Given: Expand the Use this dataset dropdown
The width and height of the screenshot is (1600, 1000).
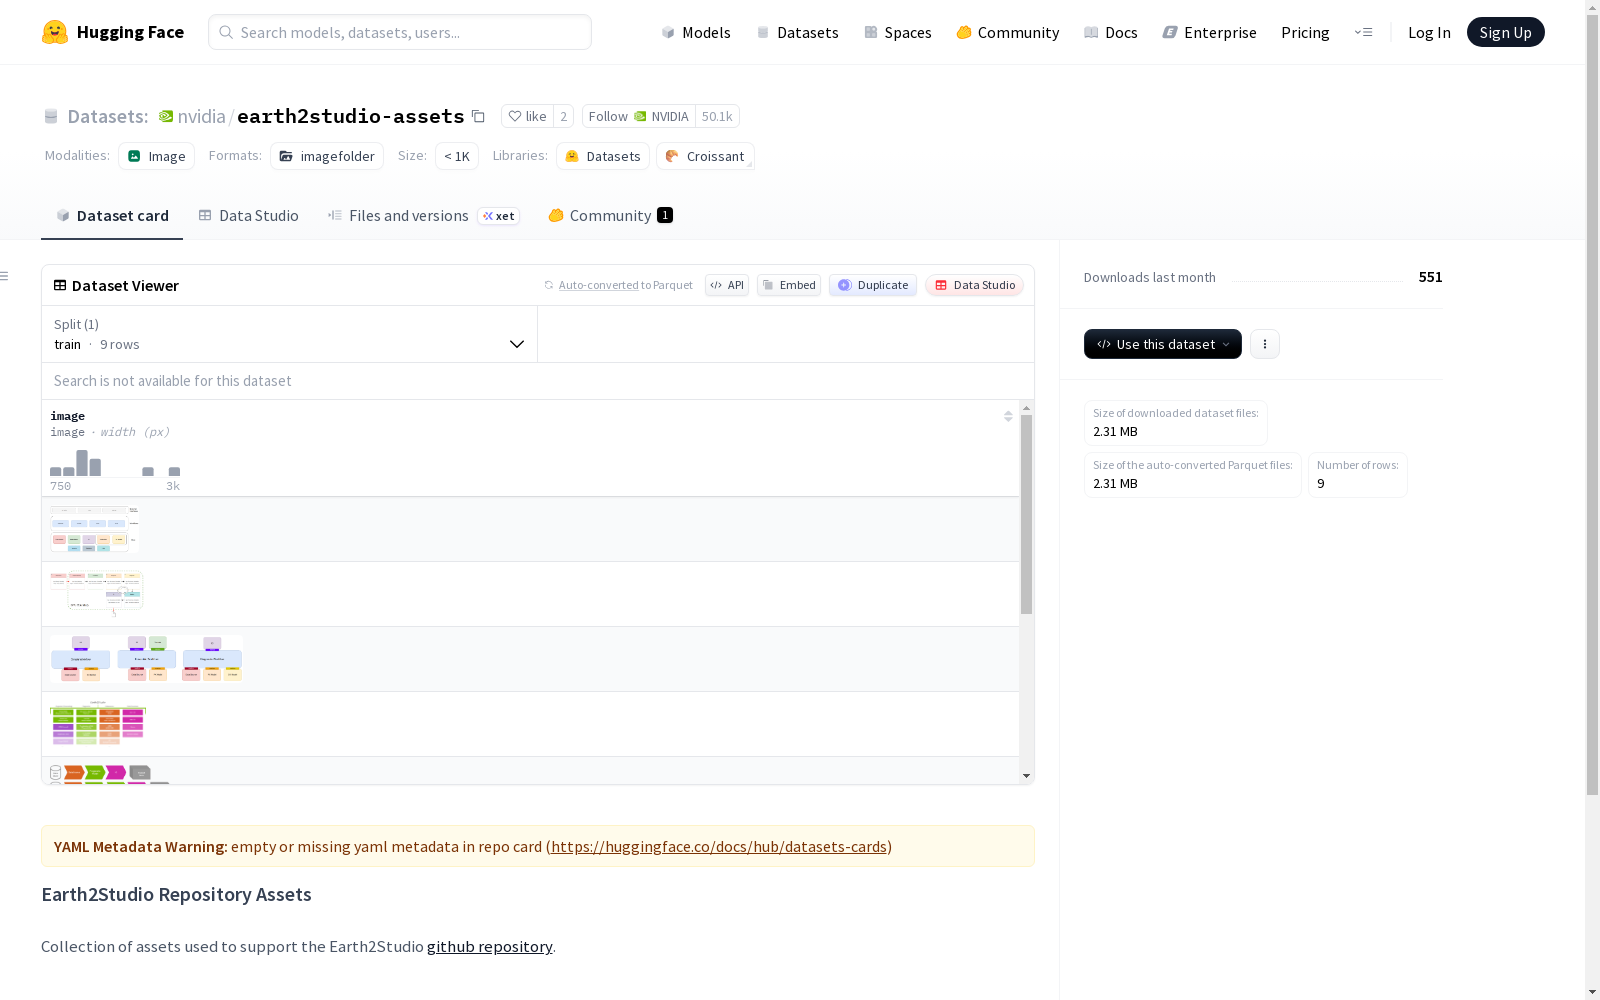Looking at the screenshot, I should (1163, 344).
